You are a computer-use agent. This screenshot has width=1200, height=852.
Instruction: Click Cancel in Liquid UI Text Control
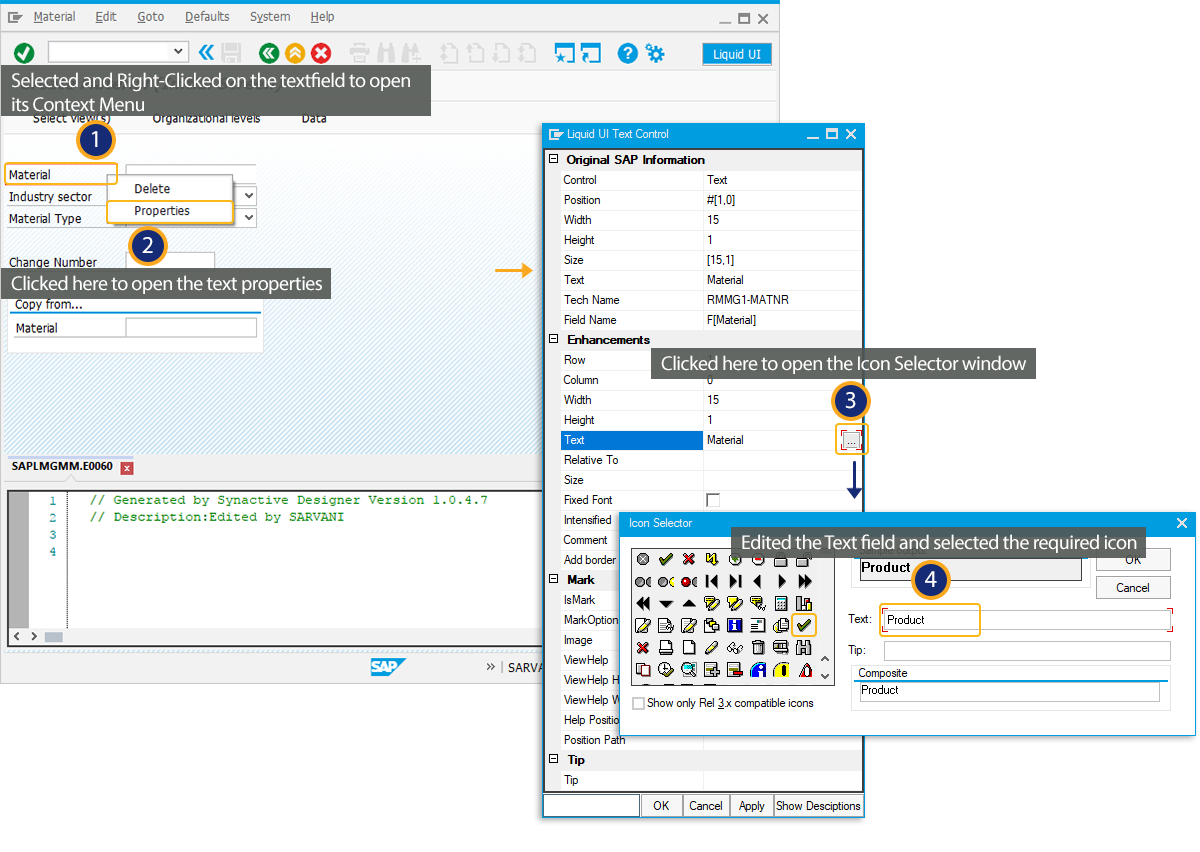(706, 805)
